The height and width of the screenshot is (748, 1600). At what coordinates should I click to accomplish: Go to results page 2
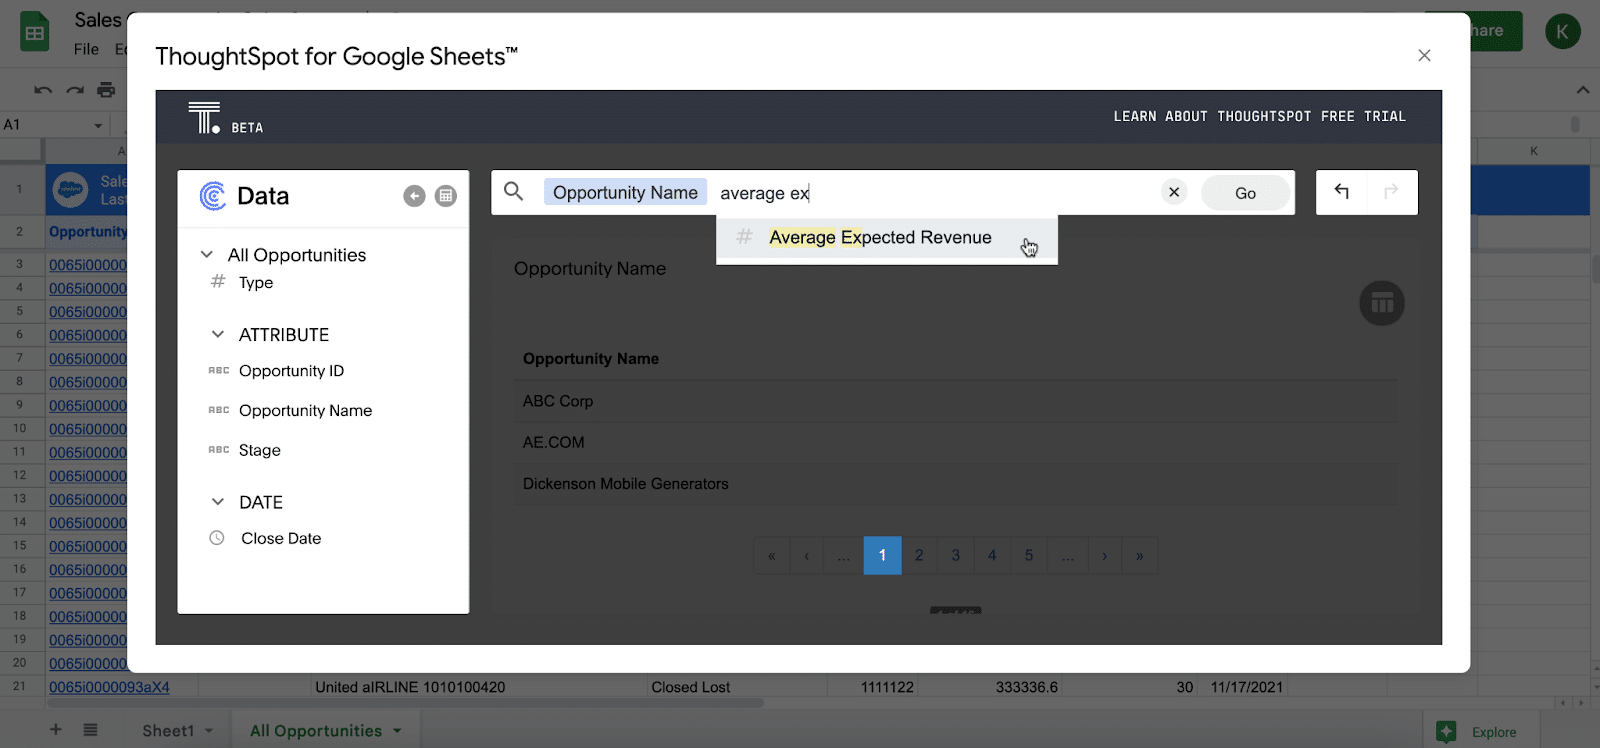pos(919,555)
